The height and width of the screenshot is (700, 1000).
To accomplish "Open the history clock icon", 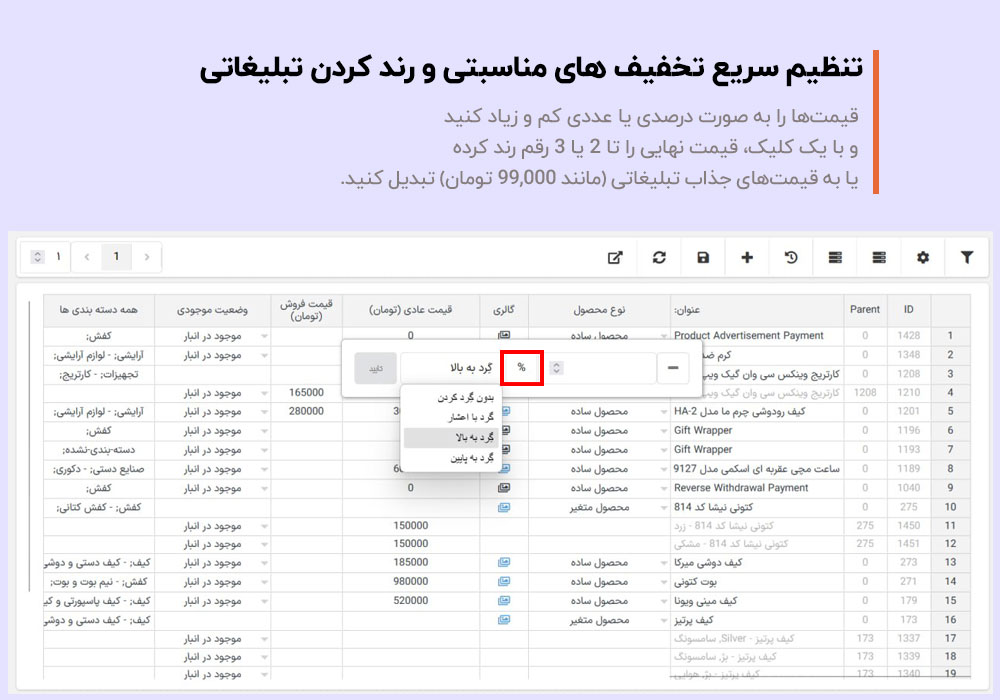I will (791, 258).
